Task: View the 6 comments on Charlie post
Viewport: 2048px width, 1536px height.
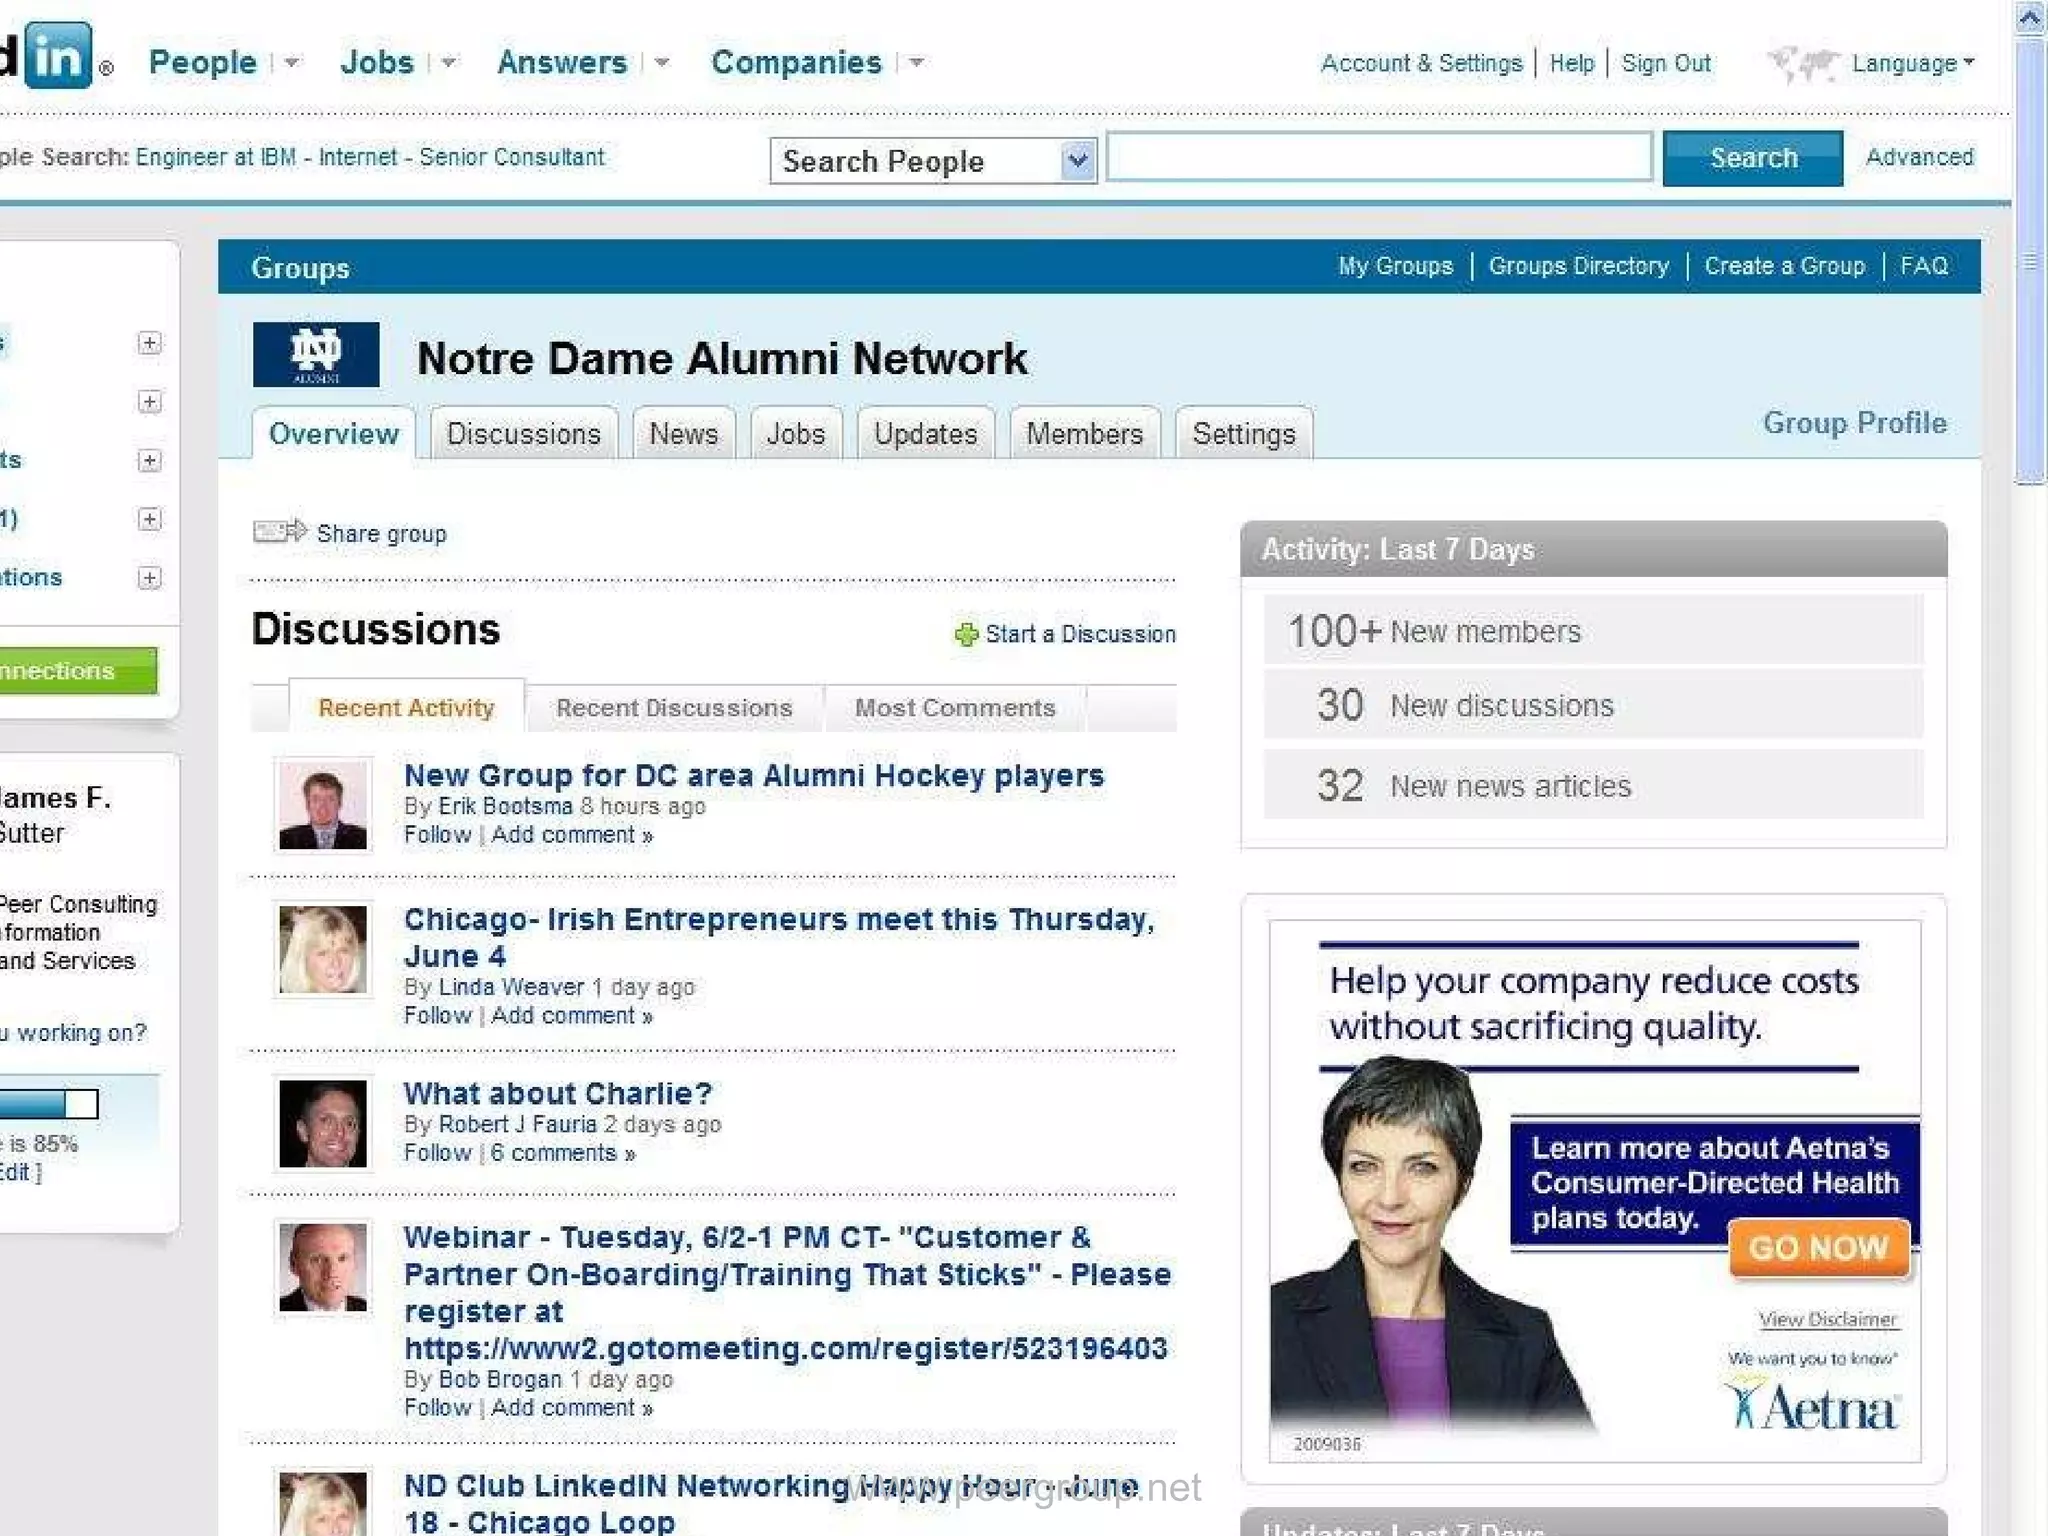Action: pos(562,1153)
